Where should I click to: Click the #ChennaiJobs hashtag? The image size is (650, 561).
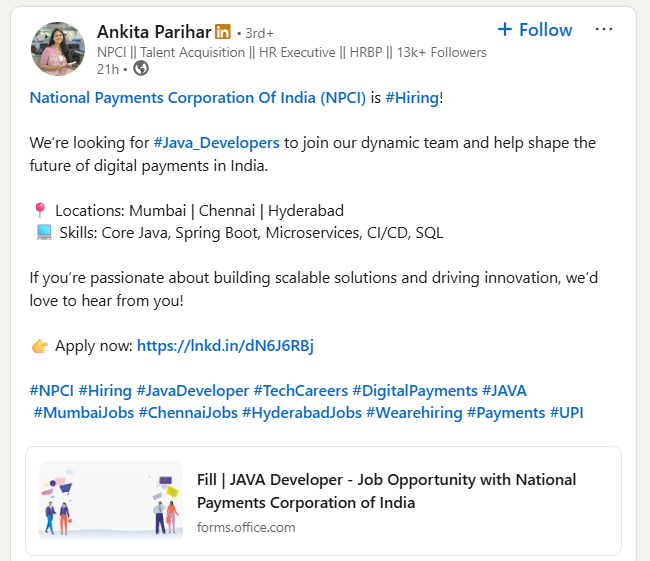[x=187, y=412]
